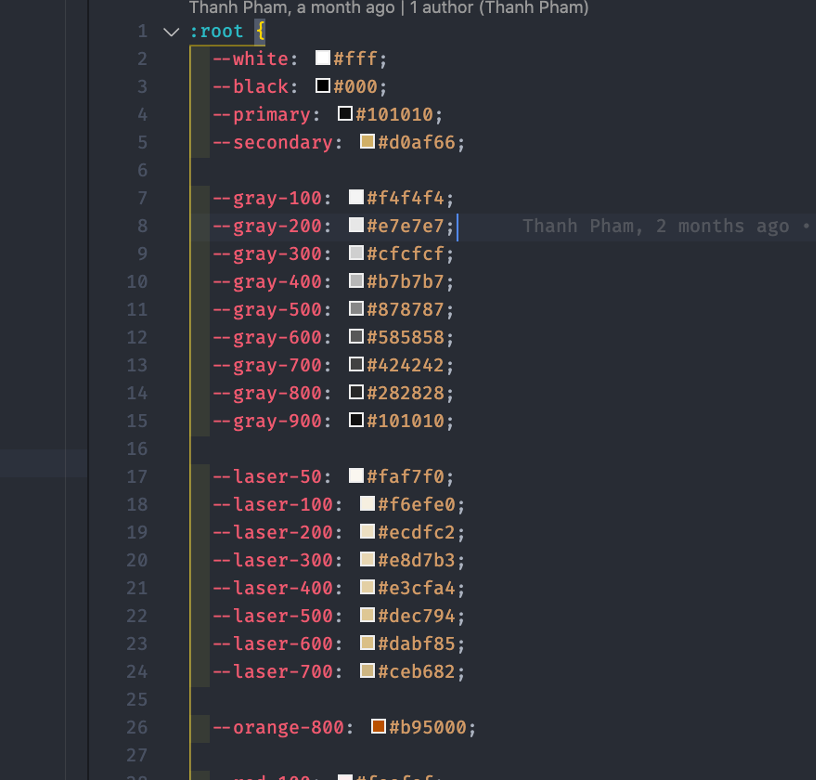Open the --gray-200 color decorator picker
This screenshot has width=816, height=780.
(356, 224)
